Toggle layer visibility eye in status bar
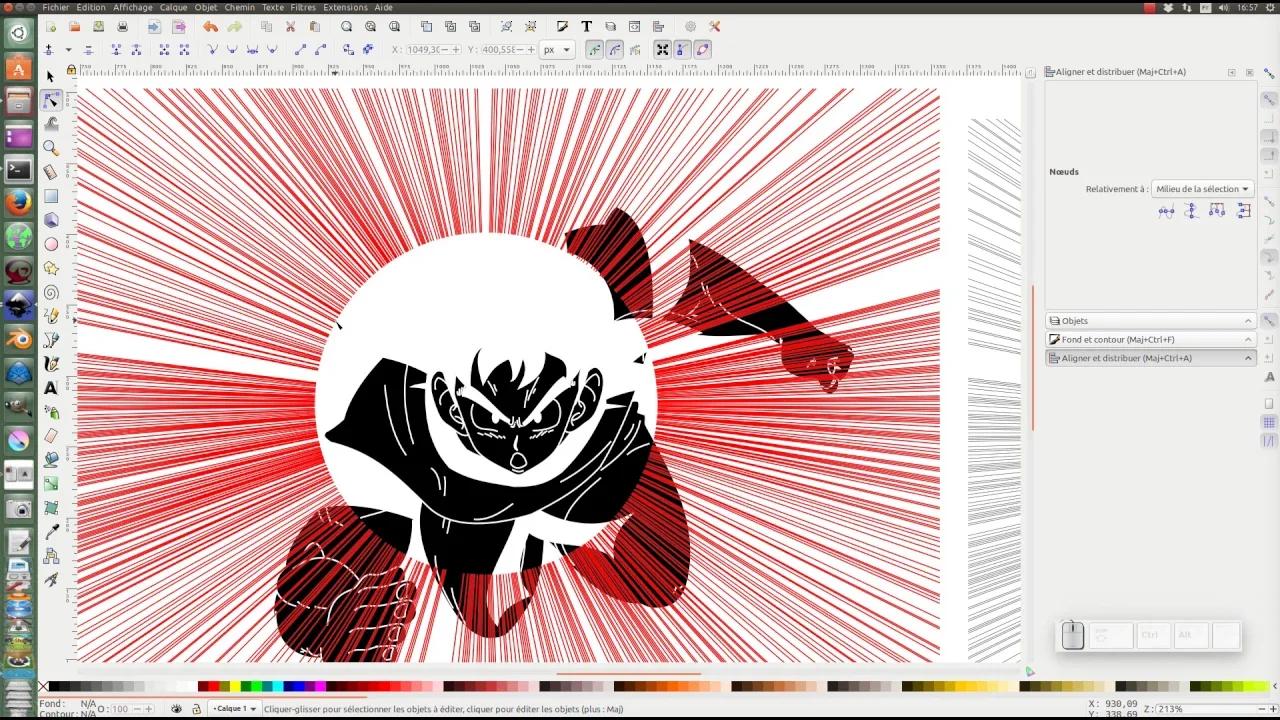The width and height of the screenshot is (1280, 720). (x=176, y=708)
